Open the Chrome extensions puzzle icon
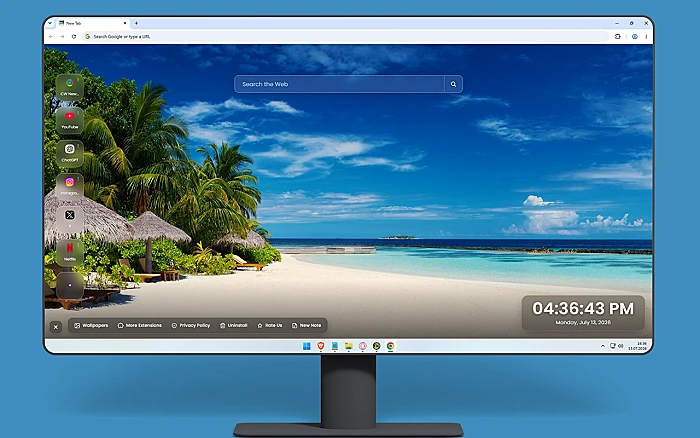The height and width of the screenshot is (438, 700). click(618, 37)
